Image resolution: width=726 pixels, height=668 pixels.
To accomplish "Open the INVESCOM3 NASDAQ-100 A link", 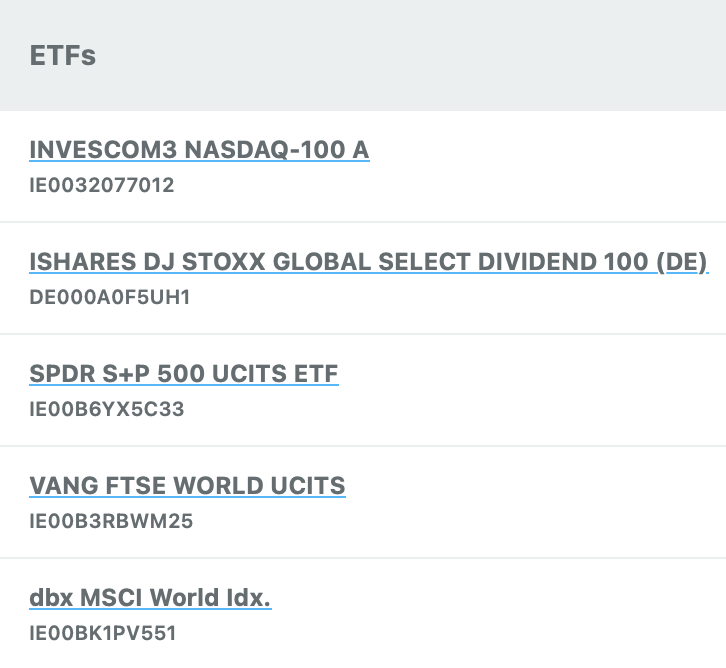I will pyautogui.click(x=199, y=150).
